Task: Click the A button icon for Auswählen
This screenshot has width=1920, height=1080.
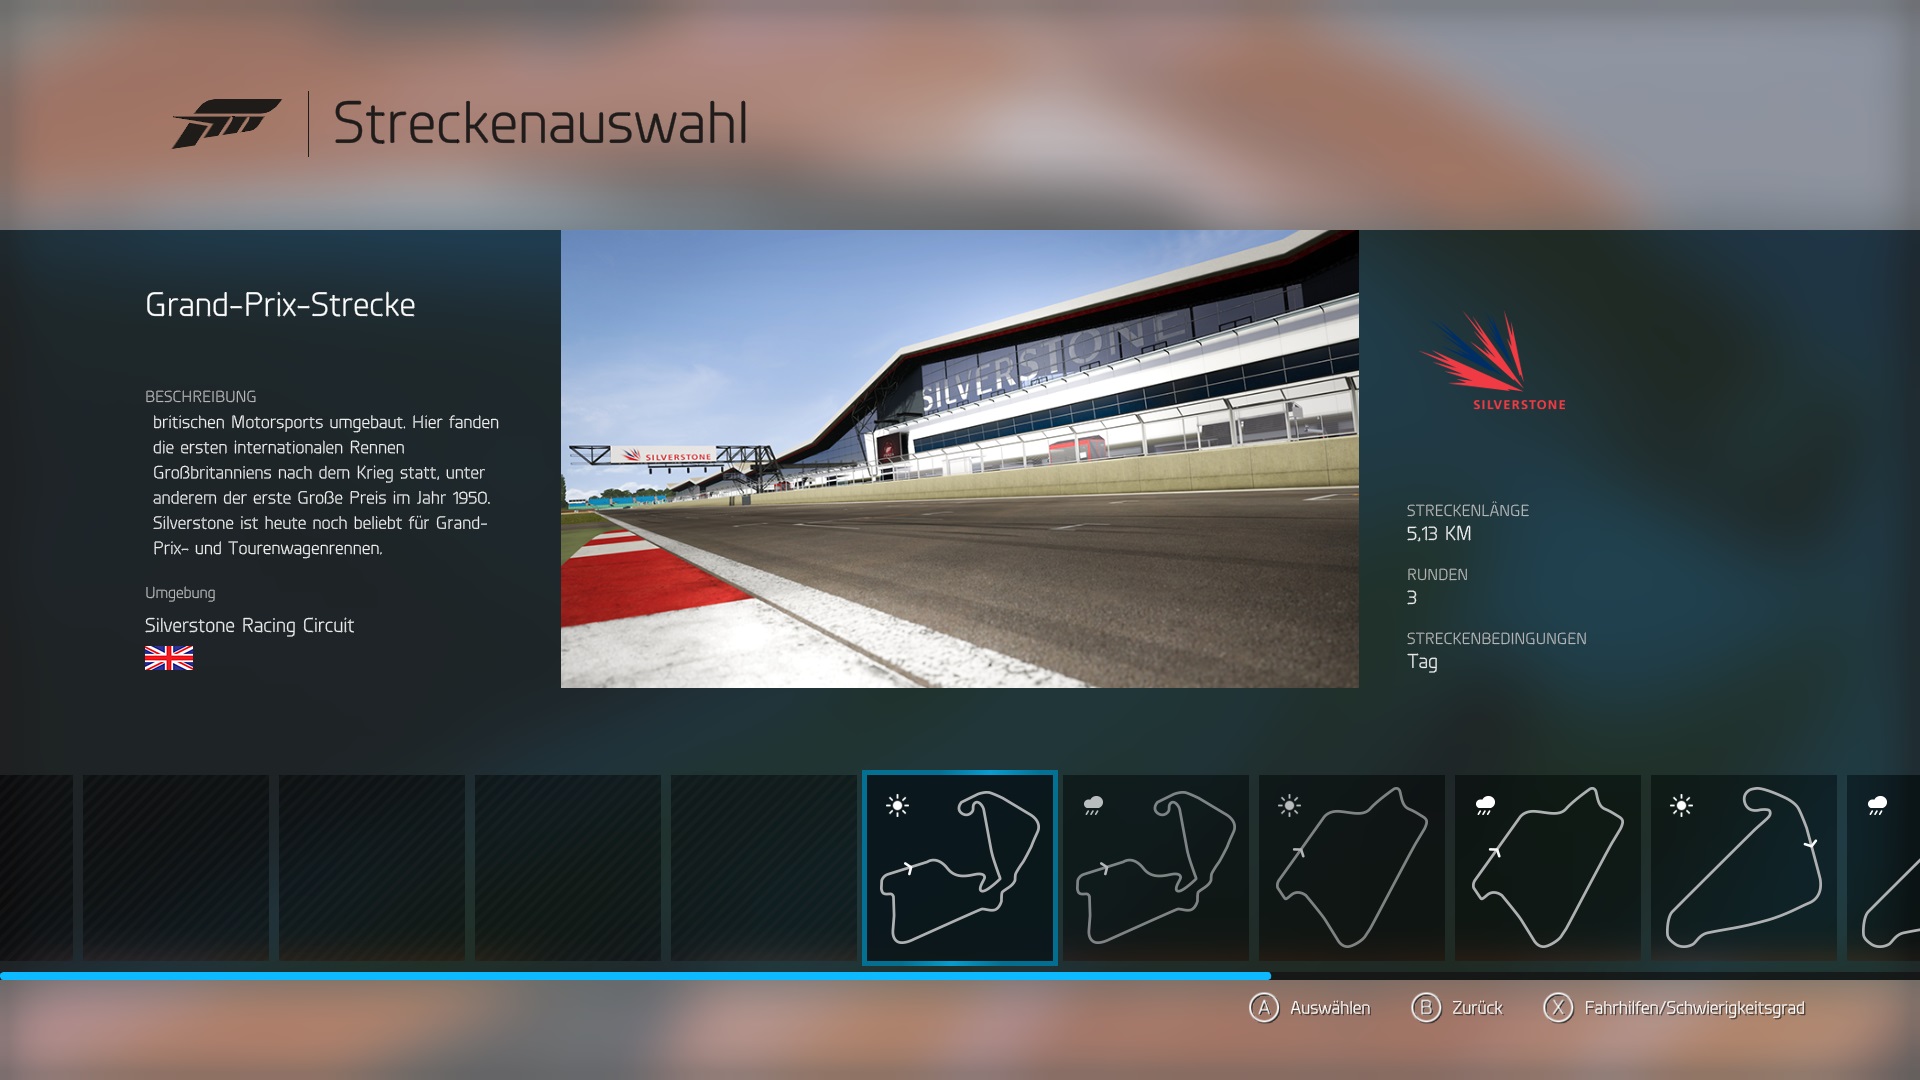Action: tap(1264, 1008)
